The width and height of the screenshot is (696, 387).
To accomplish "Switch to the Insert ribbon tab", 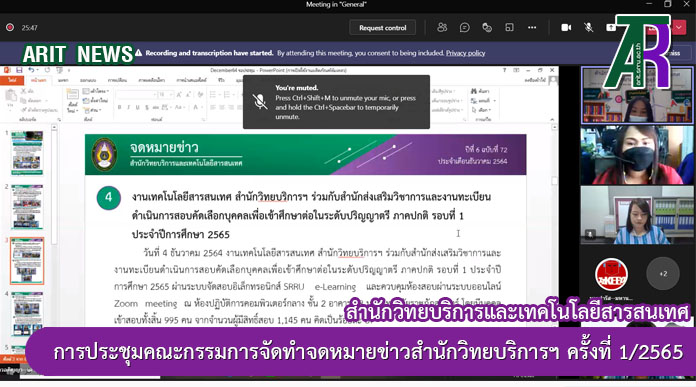I will tap(63, 80).
